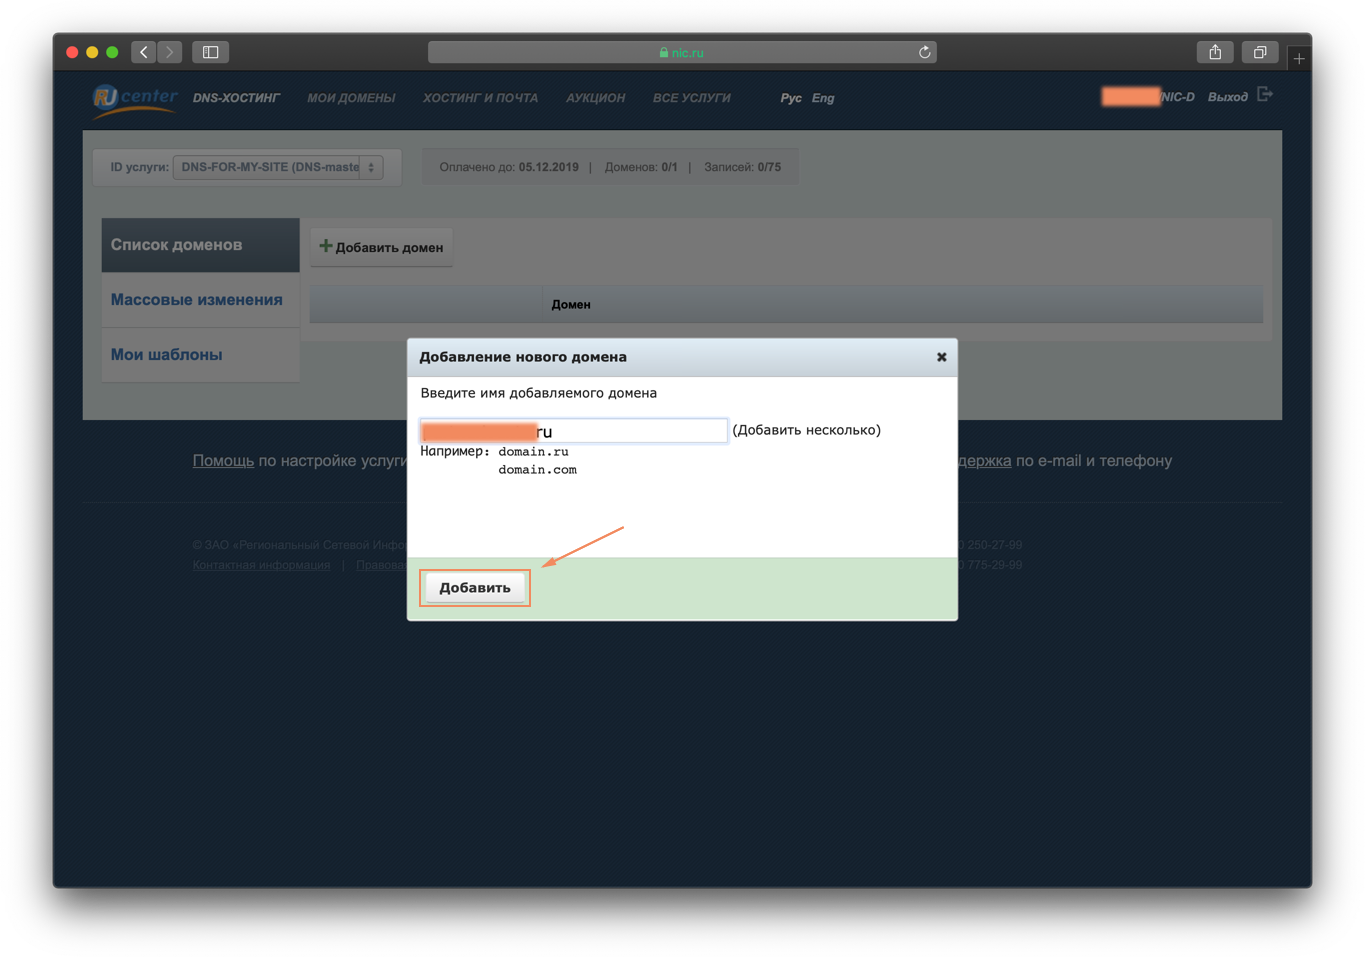Click the Домен column header
The width and height of the screenshot is (1365, 957).
click(571, 304)
